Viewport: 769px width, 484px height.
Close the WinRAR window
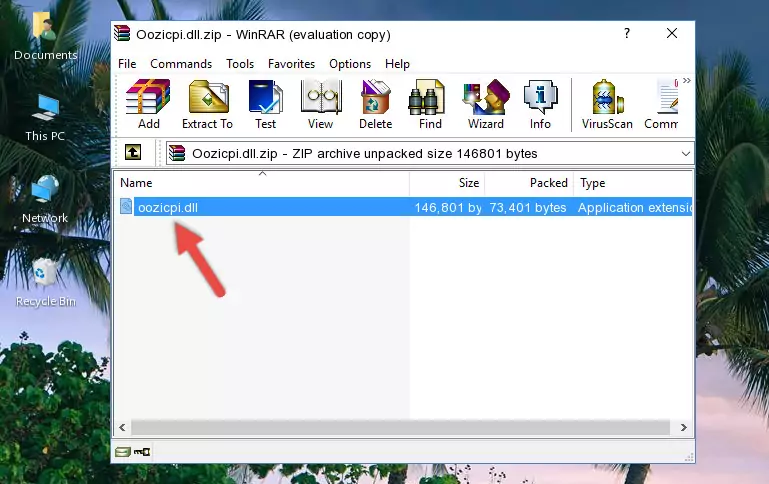(672, 33)
